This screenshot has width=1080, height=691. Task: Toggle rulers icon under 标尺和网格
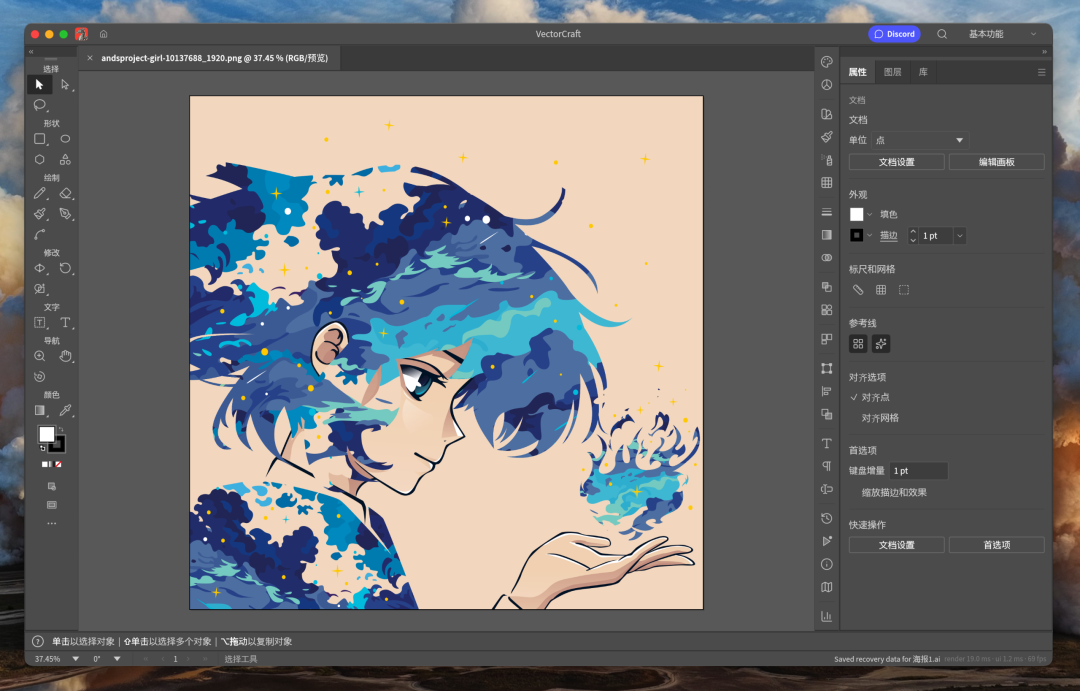coord(858,290)
